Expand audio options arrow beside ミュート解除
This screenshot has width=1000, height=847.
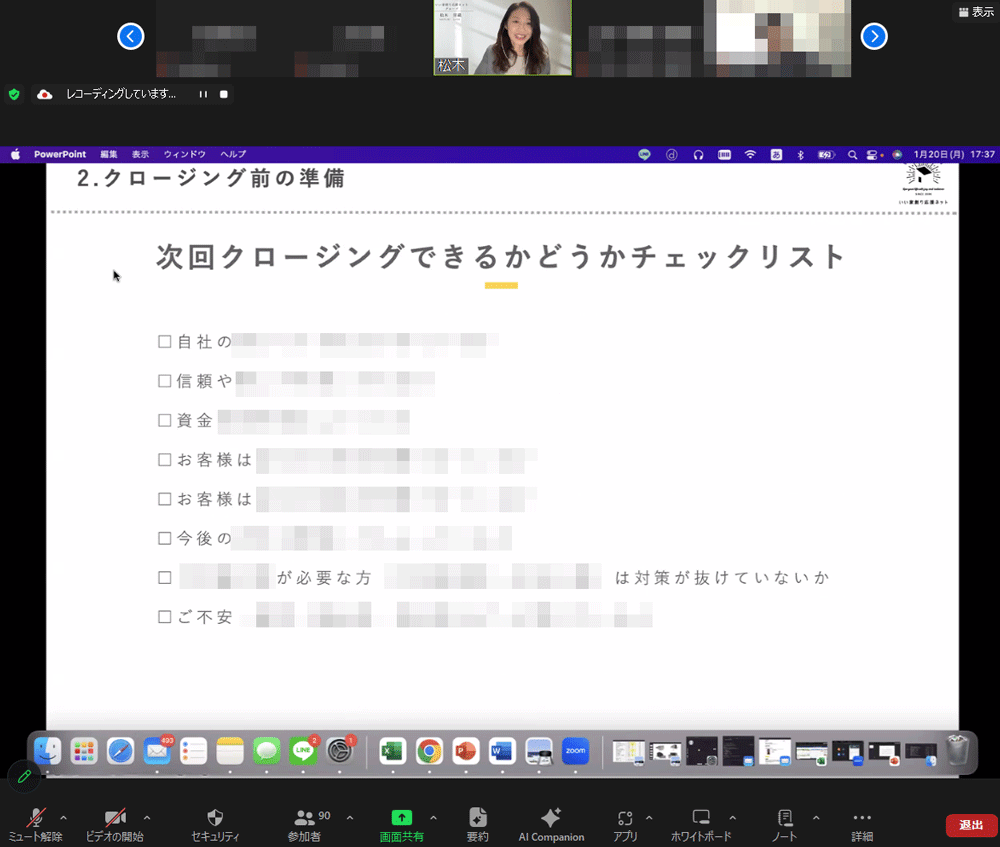pos(64,817)
